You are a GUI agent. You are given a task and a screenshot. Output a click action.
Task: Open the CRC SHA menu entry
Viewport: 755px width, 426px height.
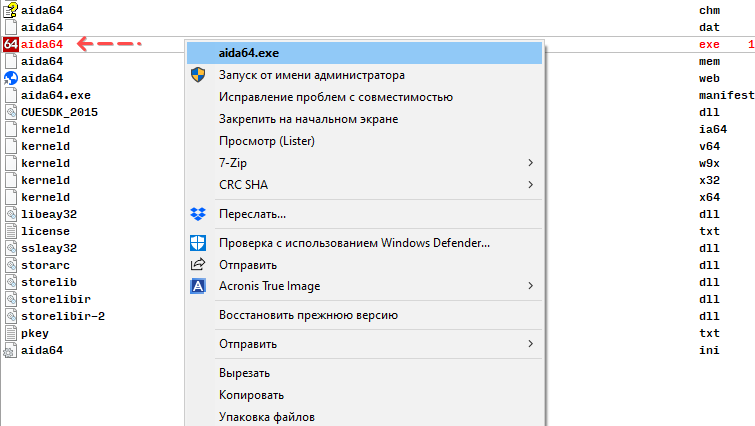[364, 185]
